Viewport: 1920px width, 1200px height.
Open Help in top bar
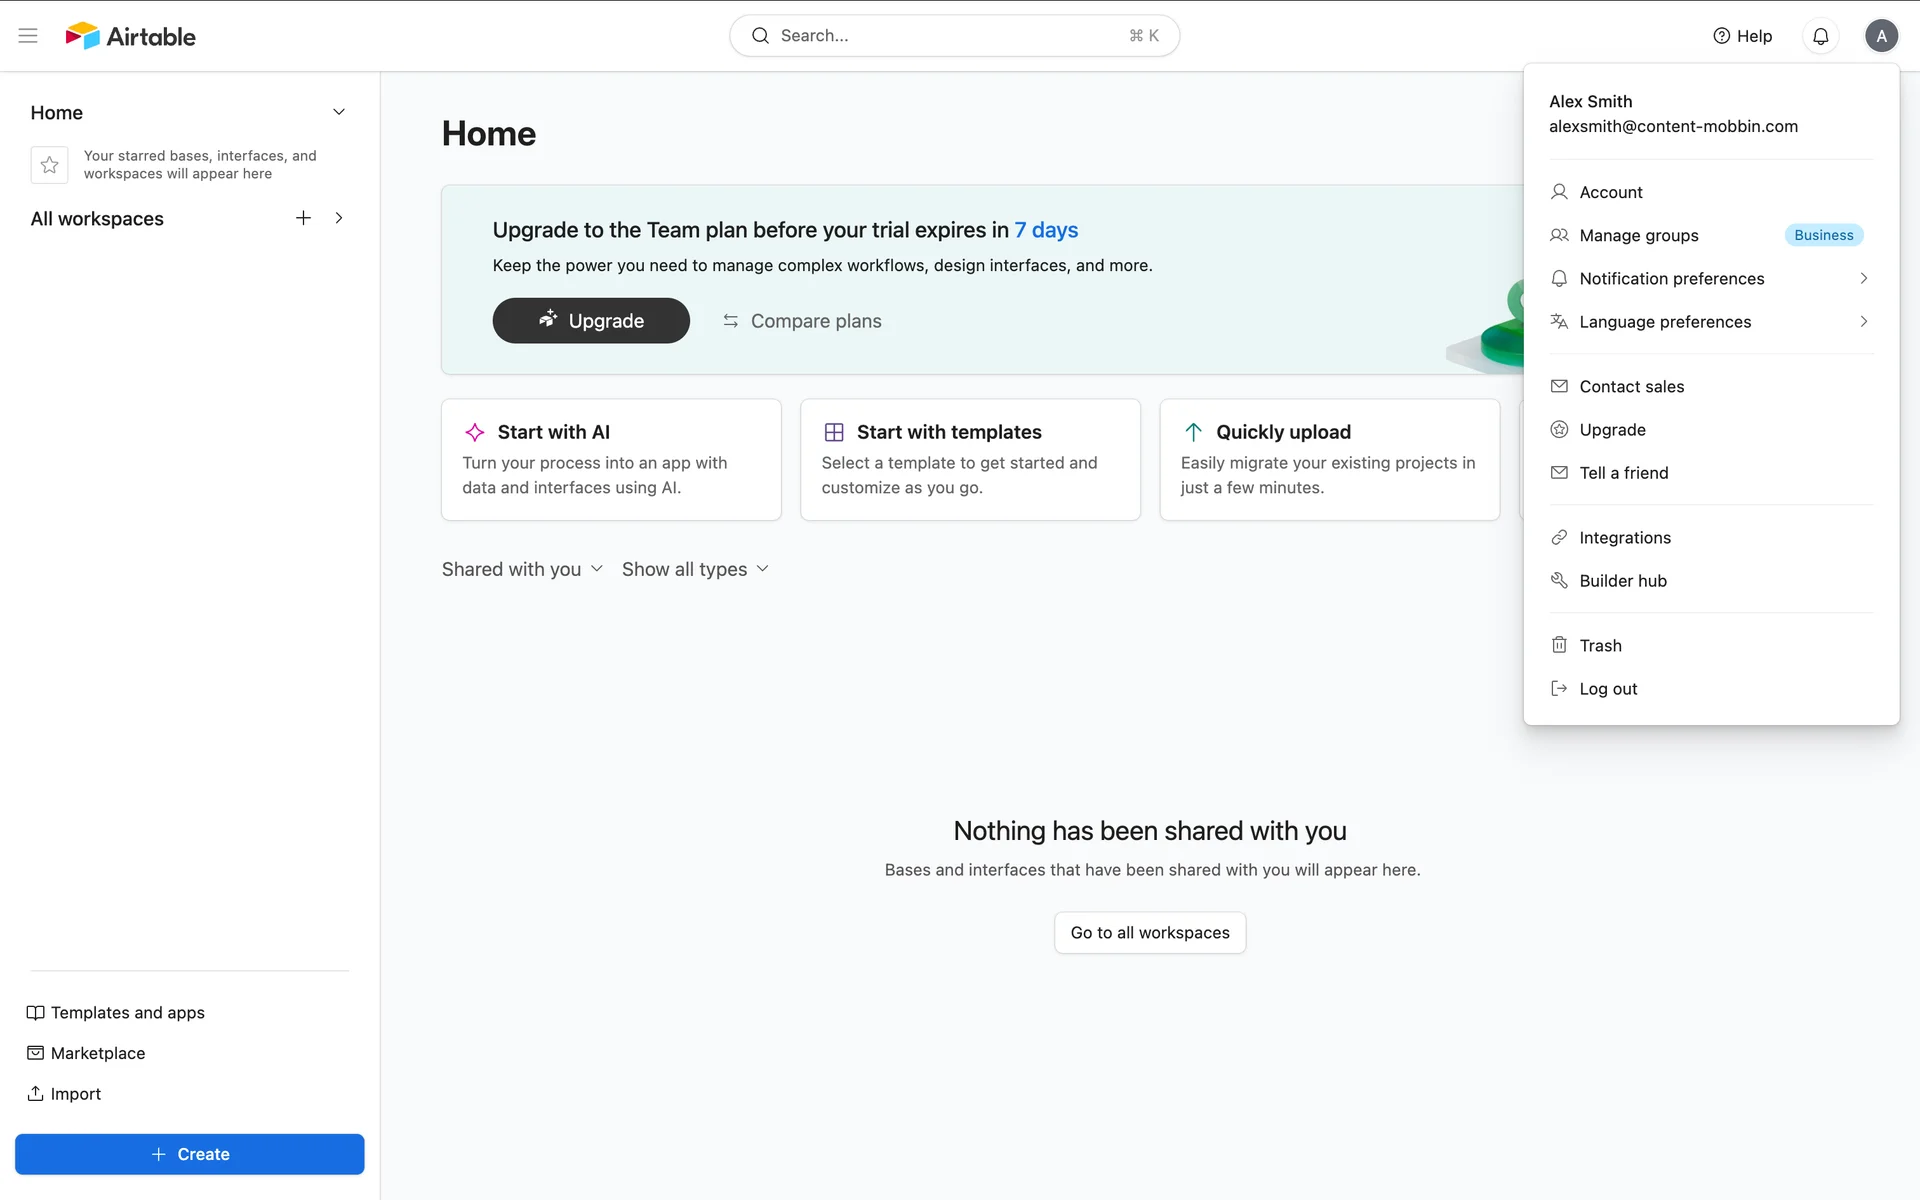[1742, 36]
